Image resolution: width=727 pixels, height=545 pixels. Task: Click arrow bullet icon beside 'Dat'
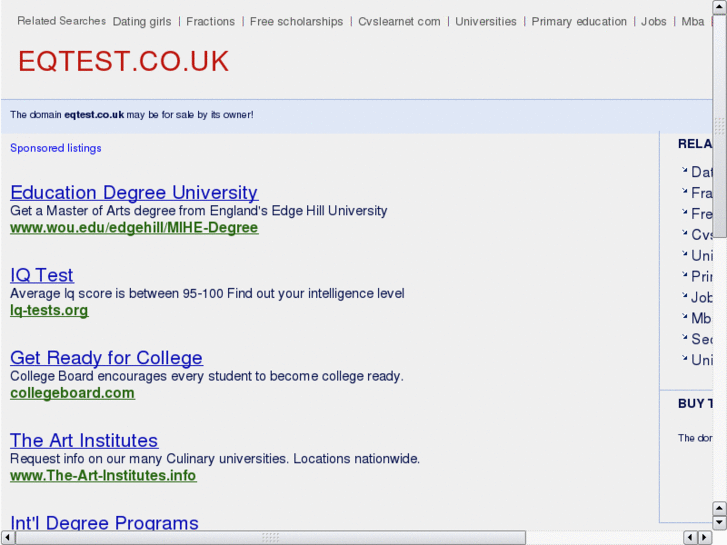[684, 170]
